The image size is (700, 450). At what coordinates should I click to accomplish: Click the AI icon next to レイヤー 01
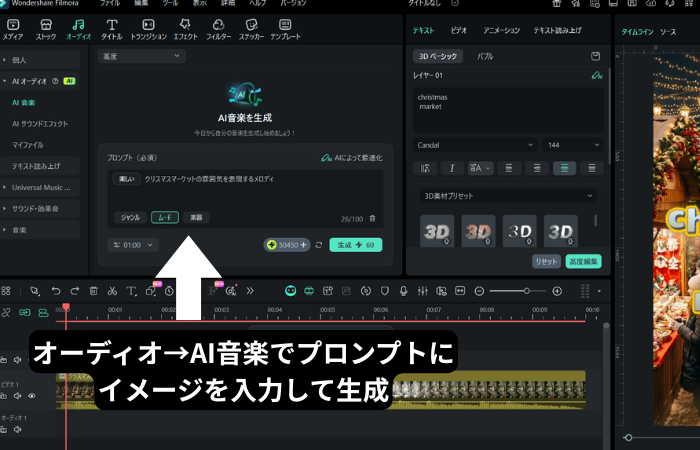[597, 75]
